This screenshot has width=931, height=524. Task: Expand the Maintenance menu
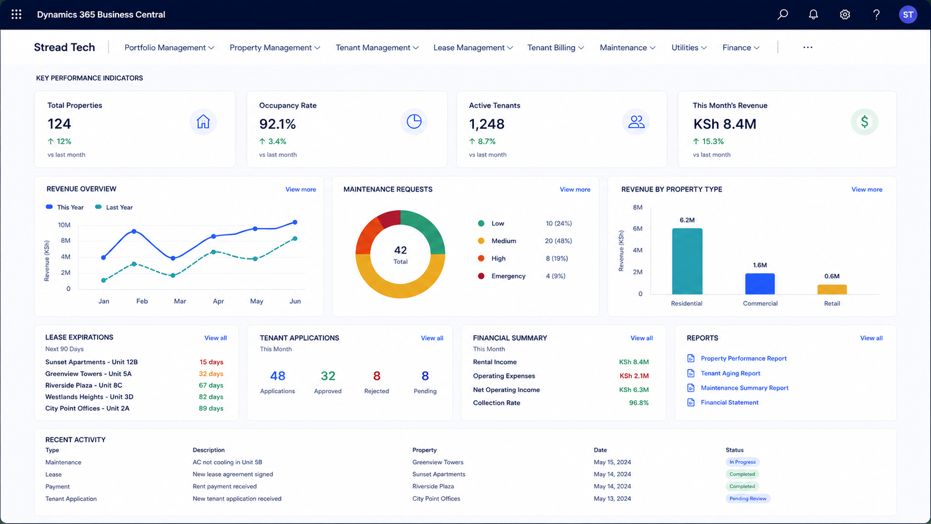coord(628,47)
